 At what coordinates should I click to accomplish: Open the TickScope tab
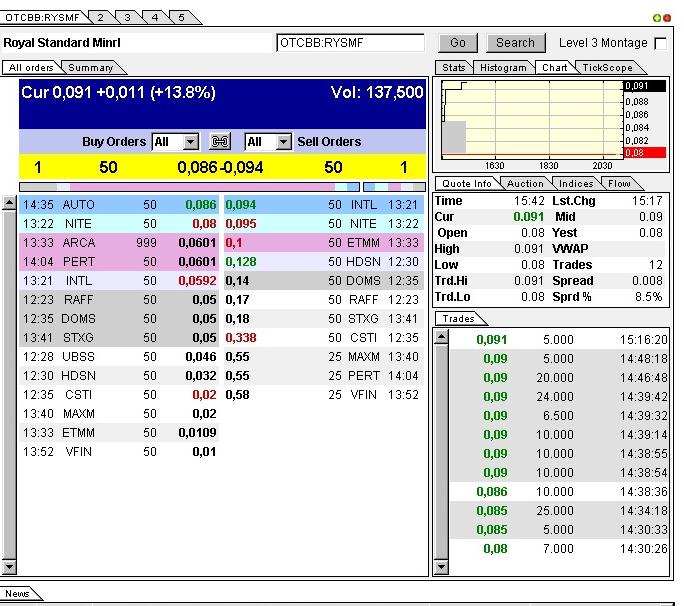(x=607, y=68)
